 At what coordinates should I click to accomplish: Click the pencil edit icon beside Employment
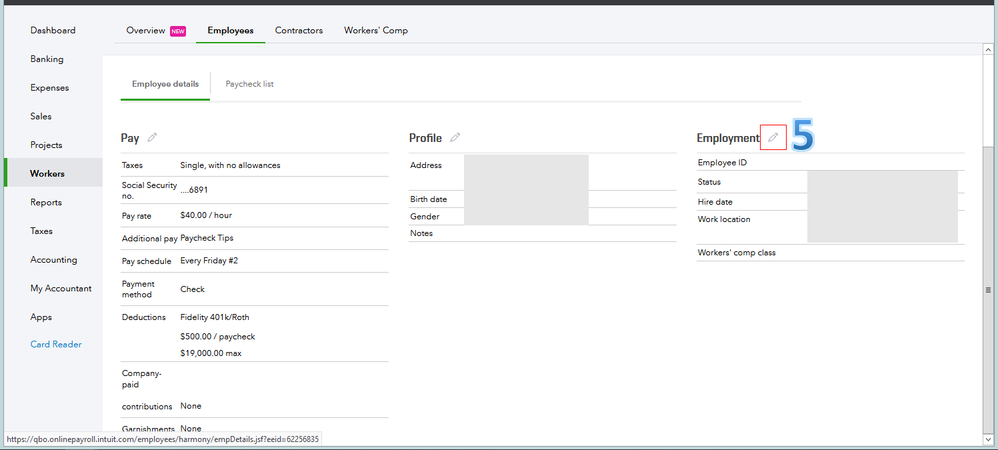pyautogui.click(x=773, y=137)
